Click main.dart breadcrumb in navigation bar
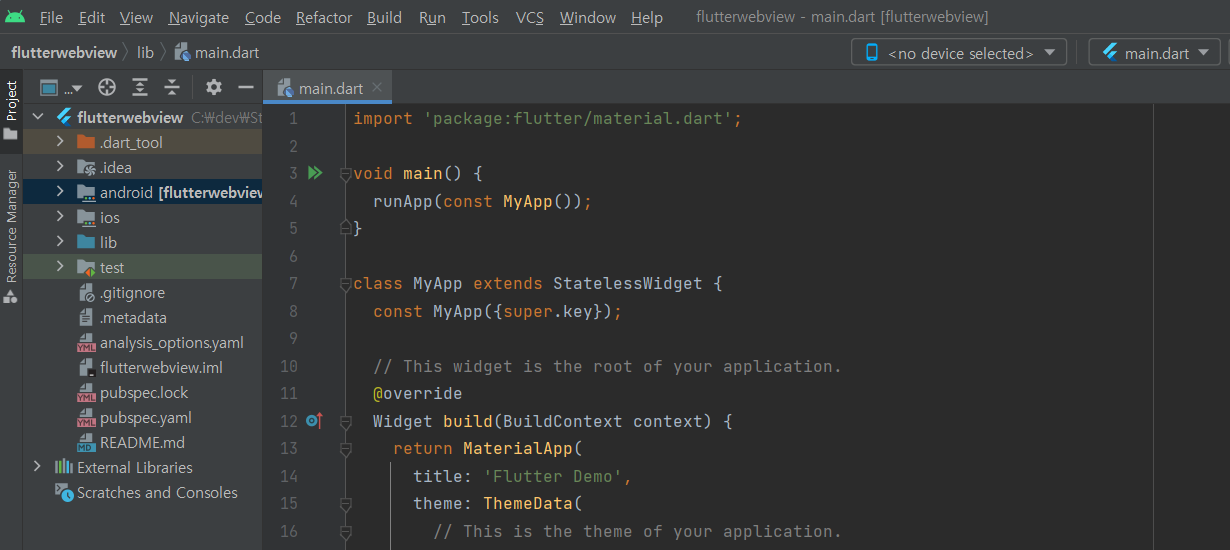1230x550 pixels. pyautogui.click(x=217, y=52)
